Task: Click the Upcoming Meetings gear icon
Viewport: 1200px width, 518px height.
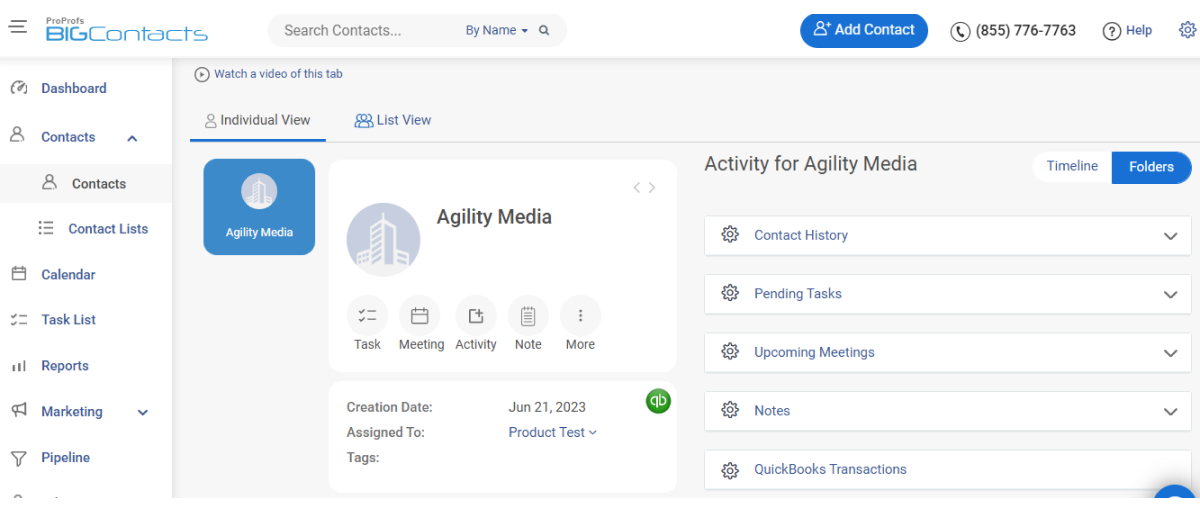Action: click(730, 352)
